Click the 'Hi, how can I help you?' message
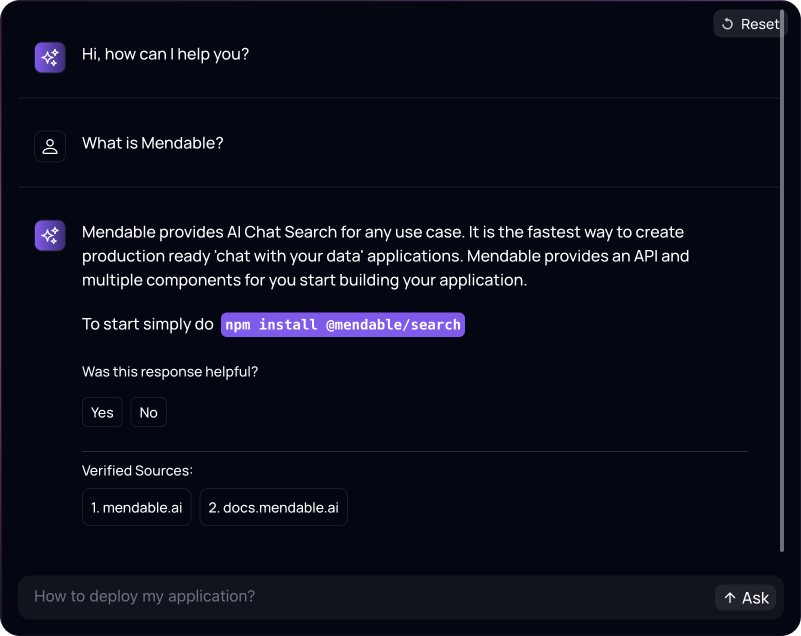This screenshot has width=801, height=636. click(x=165, y=54)
